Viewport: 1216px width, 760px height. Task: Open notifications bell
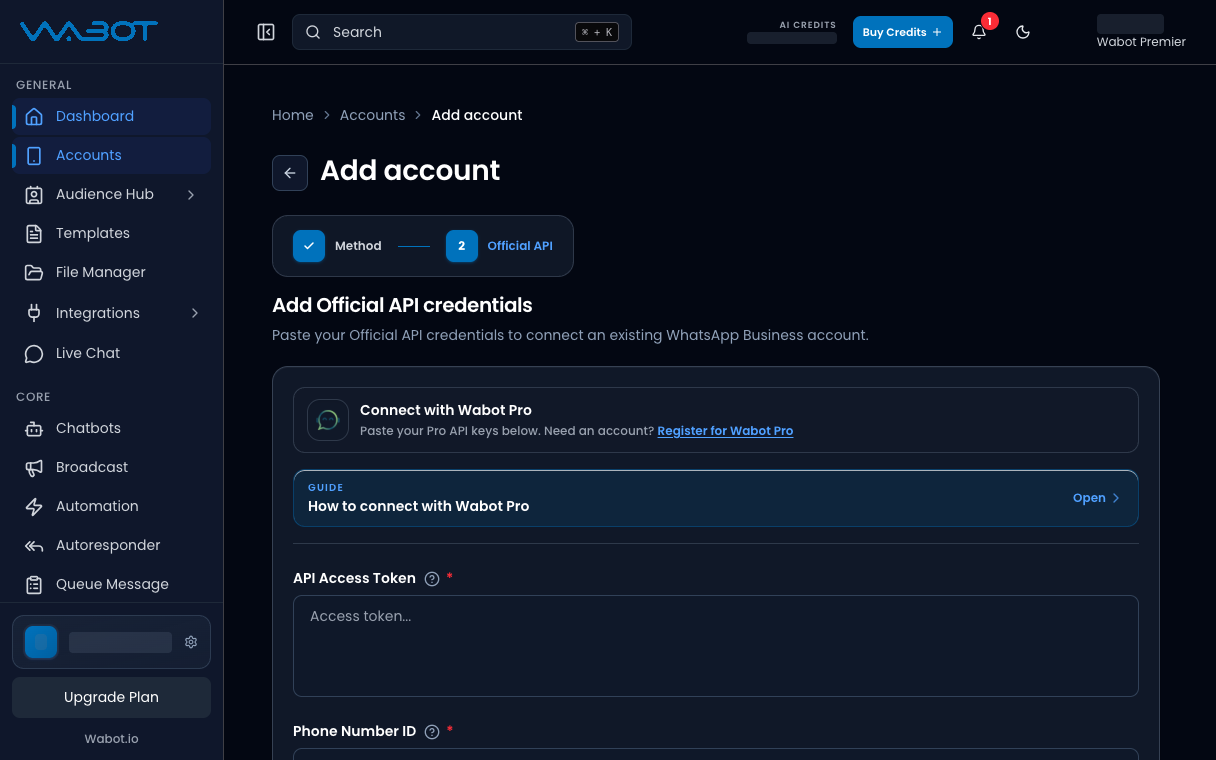[x=979, y=32]
